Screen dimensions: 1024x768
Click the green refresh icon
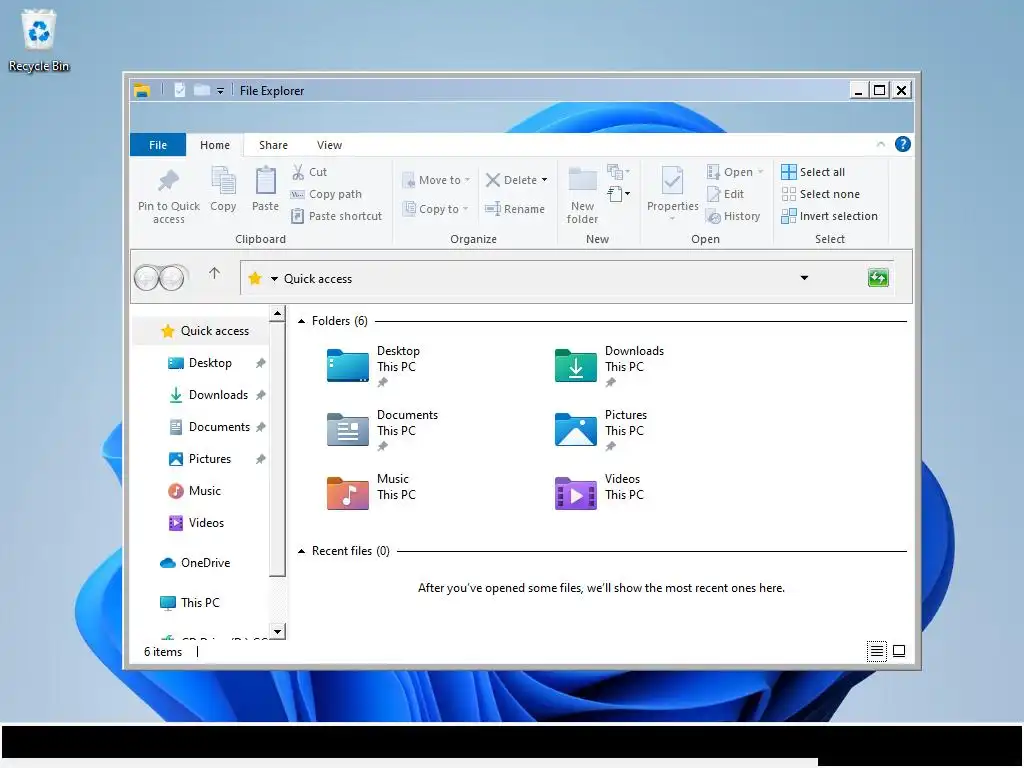(x=878, y=278)
